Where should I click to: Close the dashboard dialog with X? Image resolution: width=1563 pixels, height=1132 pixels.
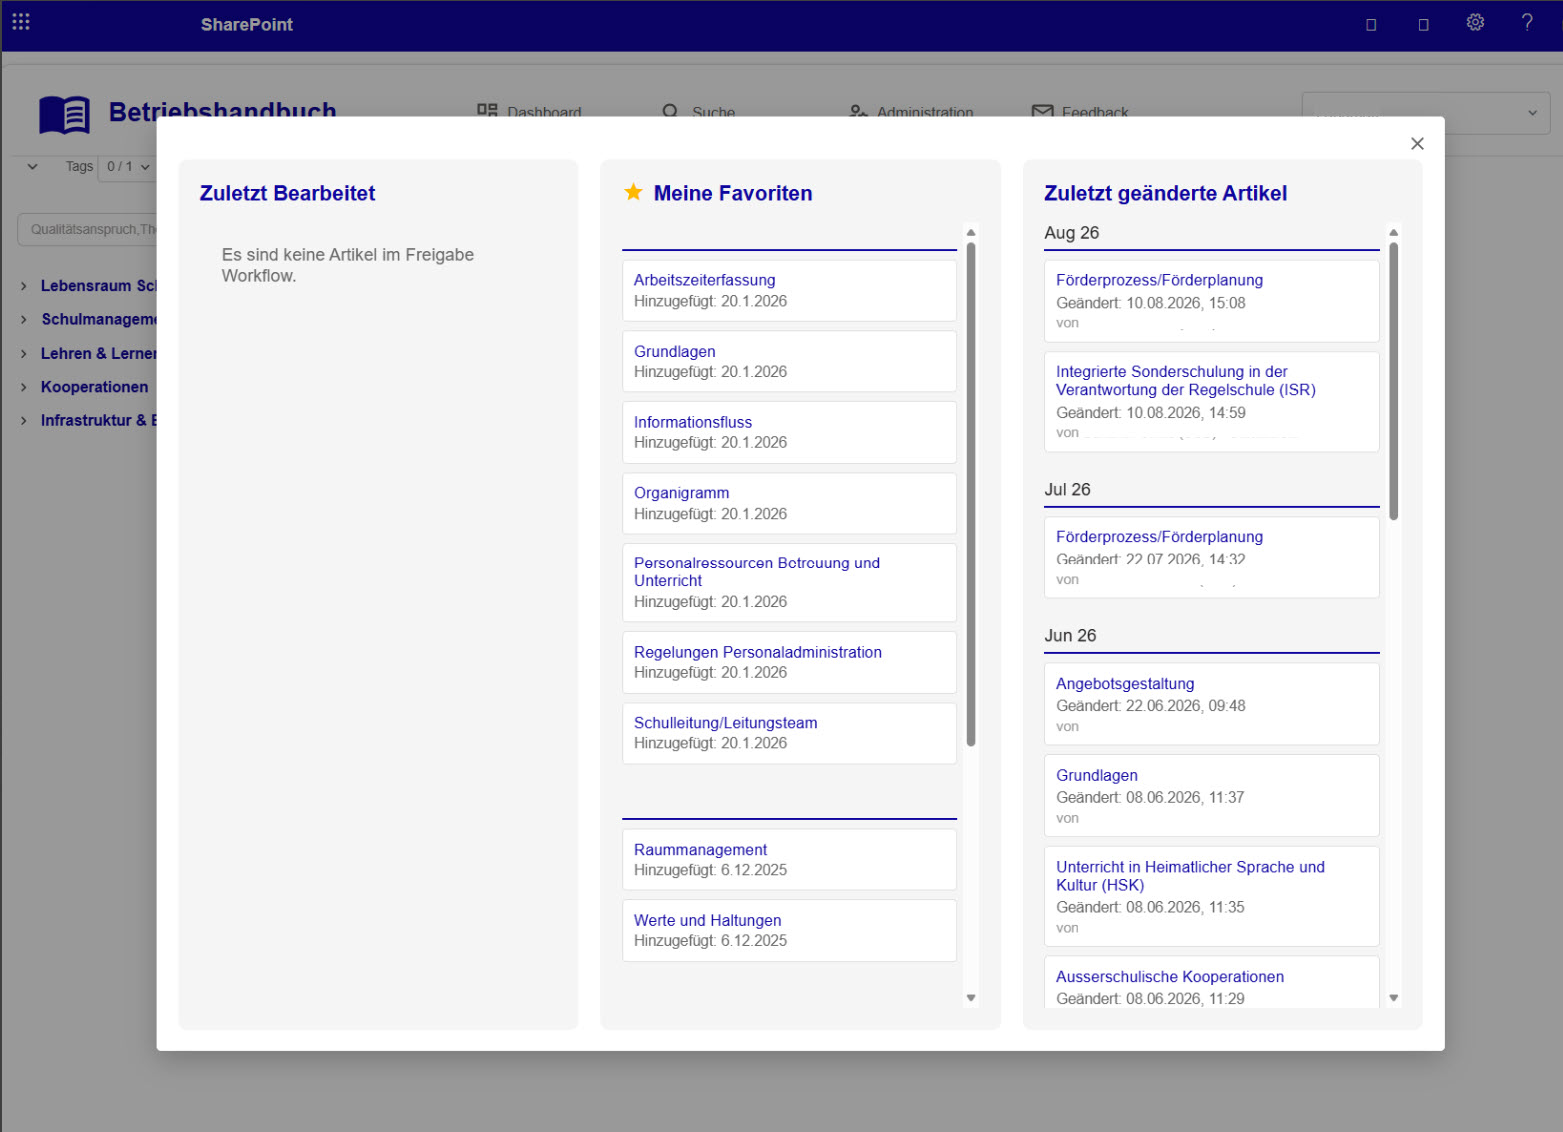point(1417,144)
